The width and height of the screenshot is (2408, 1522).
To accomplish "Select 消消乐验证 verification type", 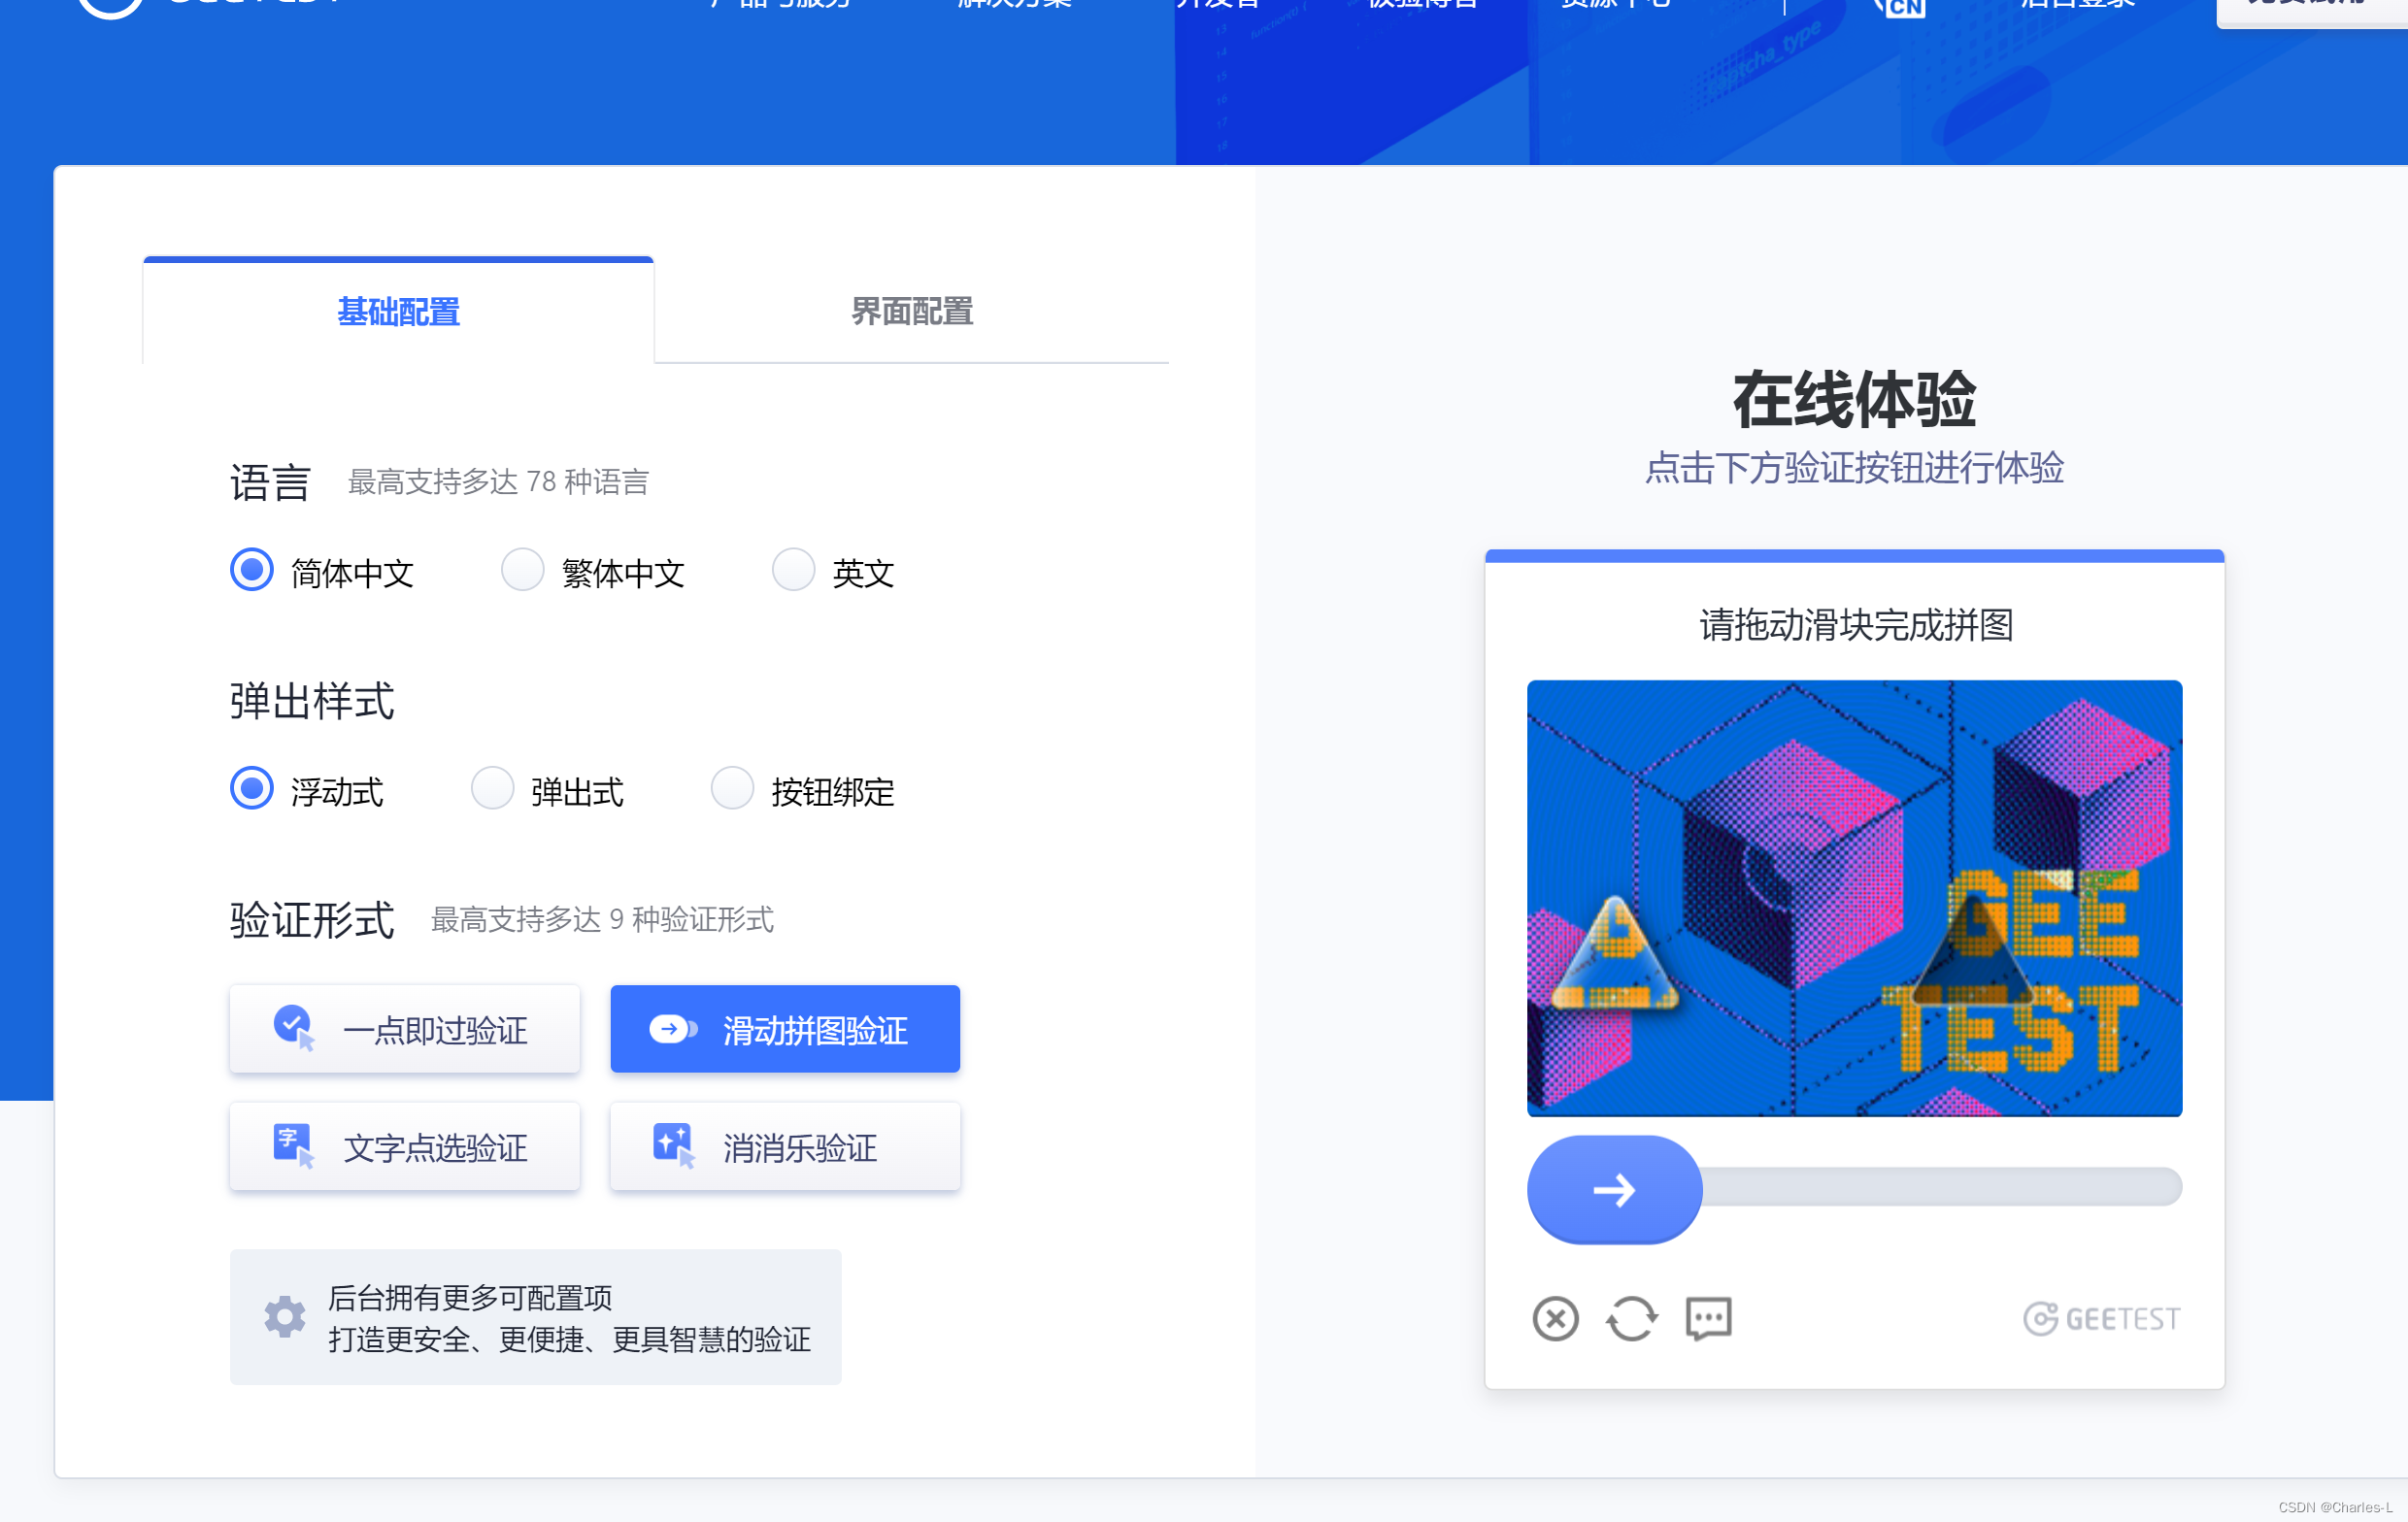I will 785,1147.
